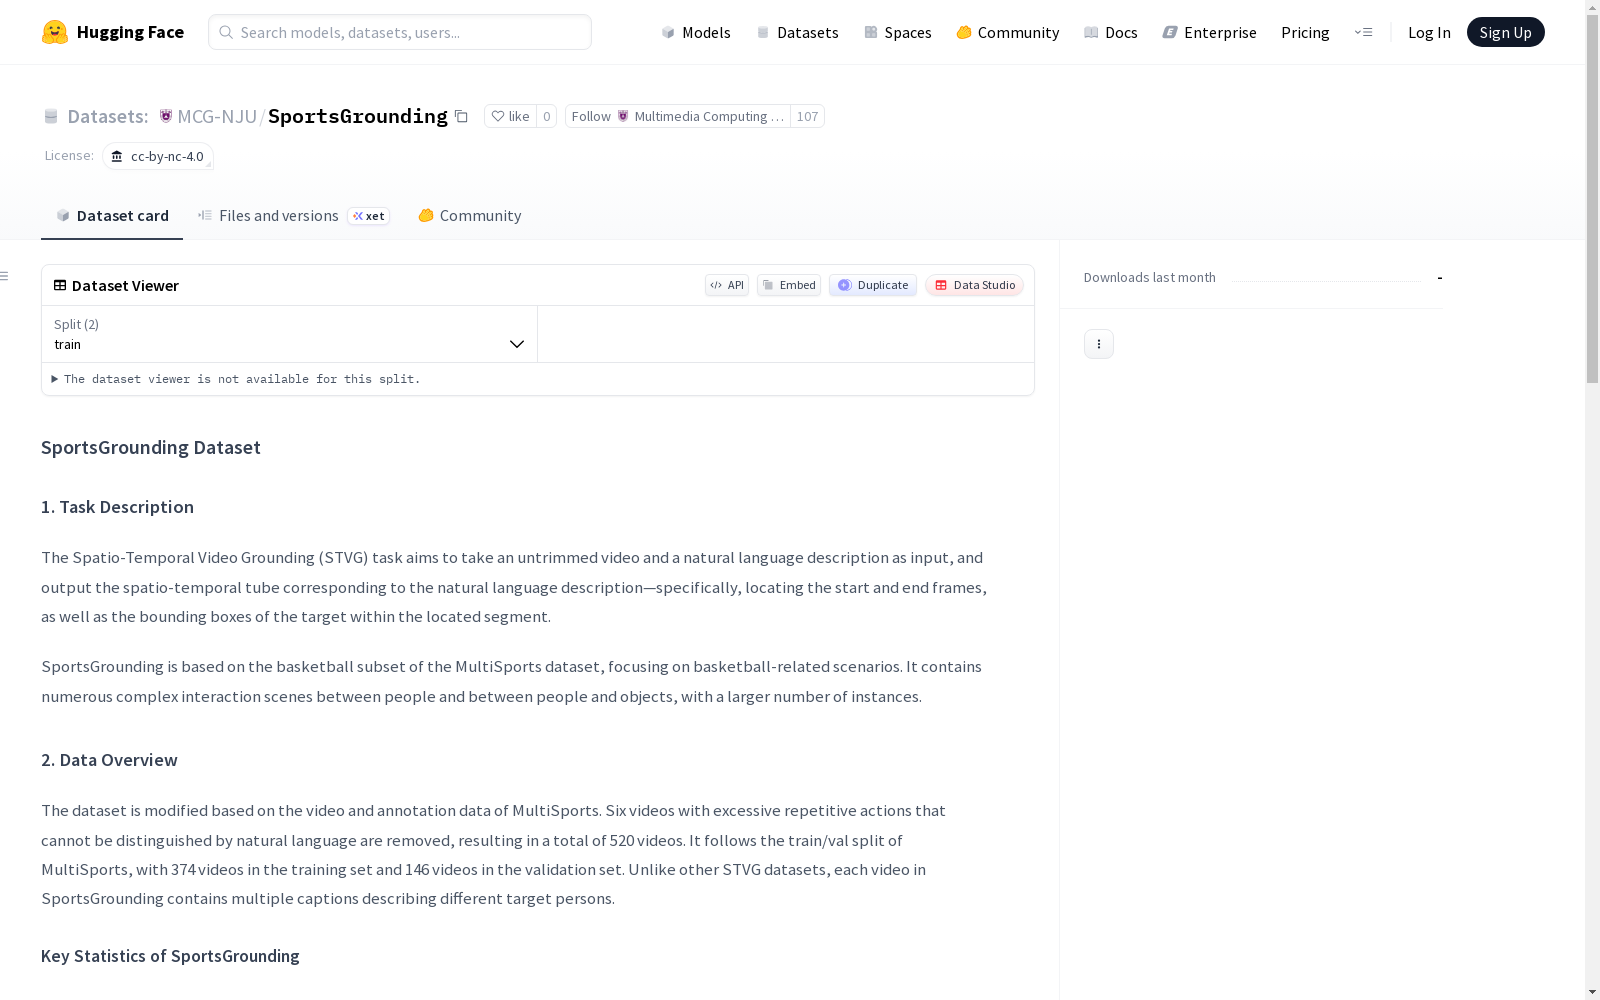
Task: Focus the search models, datasets, users field
Action: [400, 32]
